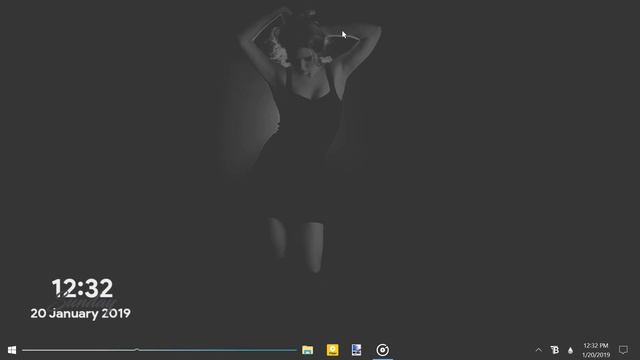Open File Explorer from the taskbar
Image resolution: width=640 pixels, height=360 pixels.
pos(307,350)
